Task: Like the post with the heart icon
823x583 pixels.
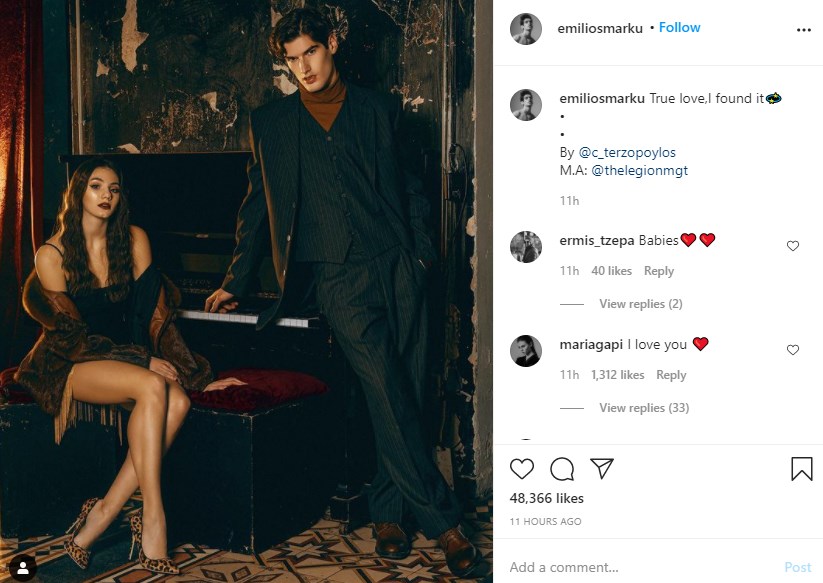Action: click(522, 469)
